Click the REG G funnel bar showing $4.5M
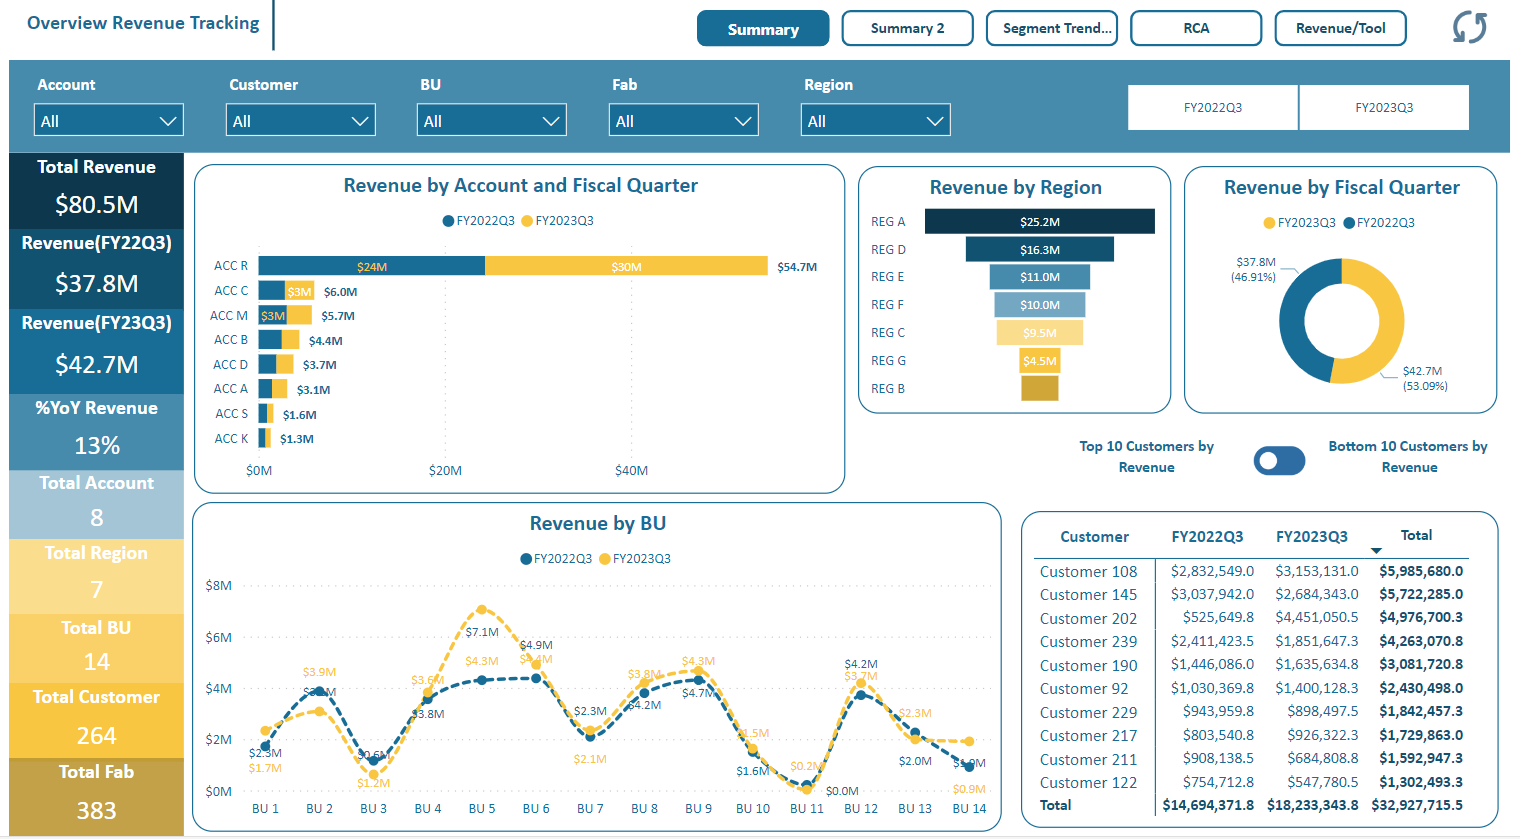1520x839 pixels. pyautogui.click(x=1040, y=361)
